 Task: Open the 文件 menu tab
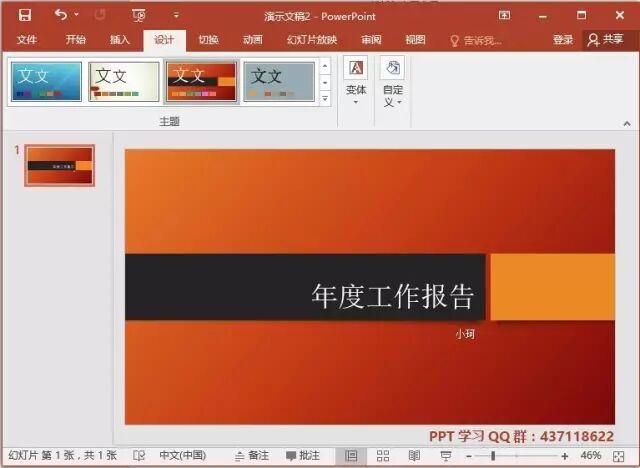pyautogui.click(x=27, y=40)
